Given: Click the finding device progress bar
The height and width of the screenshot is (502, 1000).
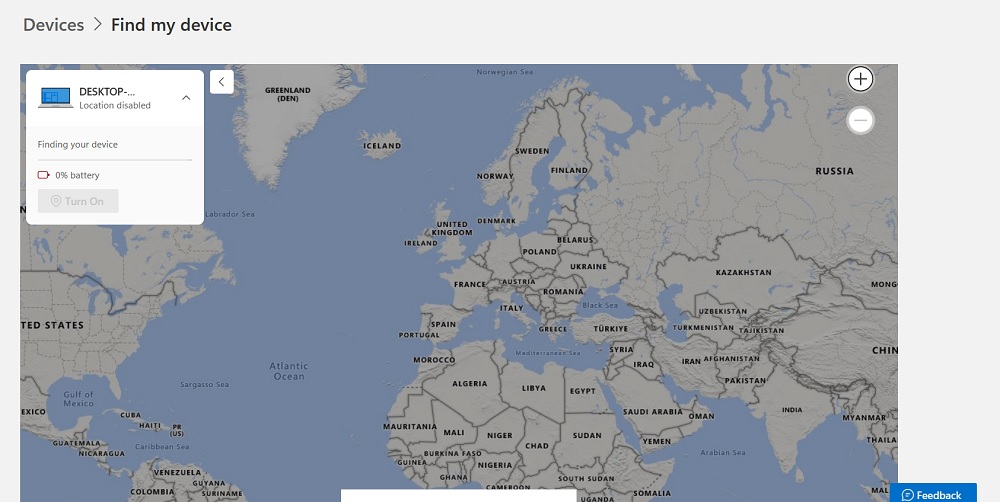Looking at the screenshot, I should point(115,159).
